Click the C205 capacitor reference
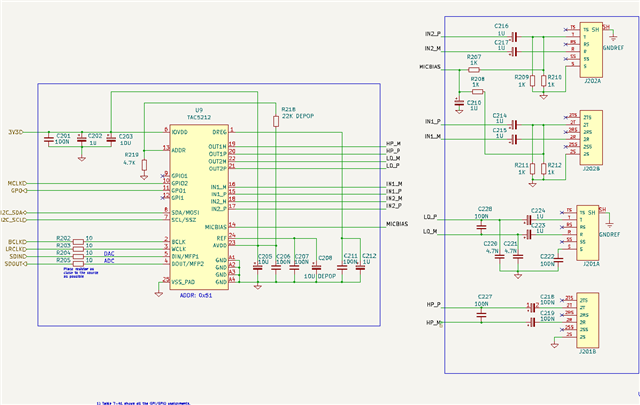Screen dimensions: 640x405 pos(265,256)
